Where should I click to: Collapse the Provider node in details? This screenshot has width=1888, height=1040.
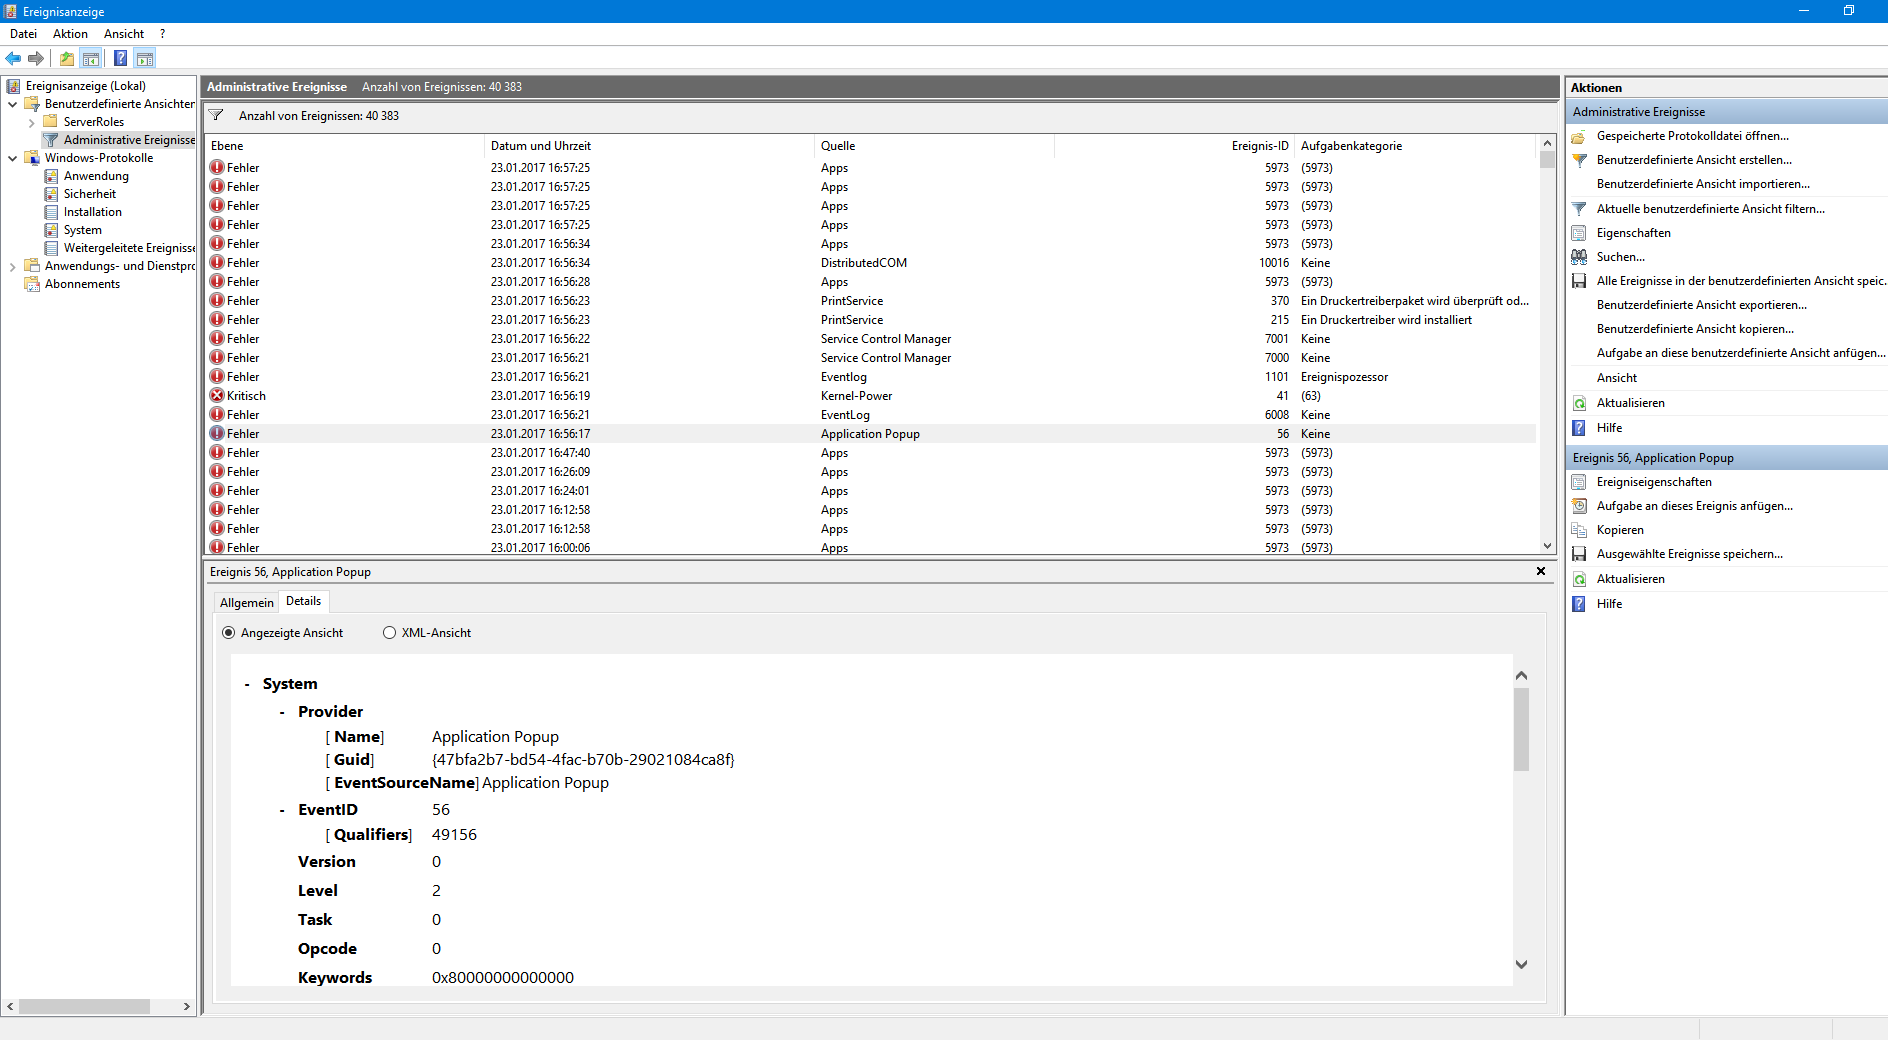pyautogui.click(x=282, y=713)
